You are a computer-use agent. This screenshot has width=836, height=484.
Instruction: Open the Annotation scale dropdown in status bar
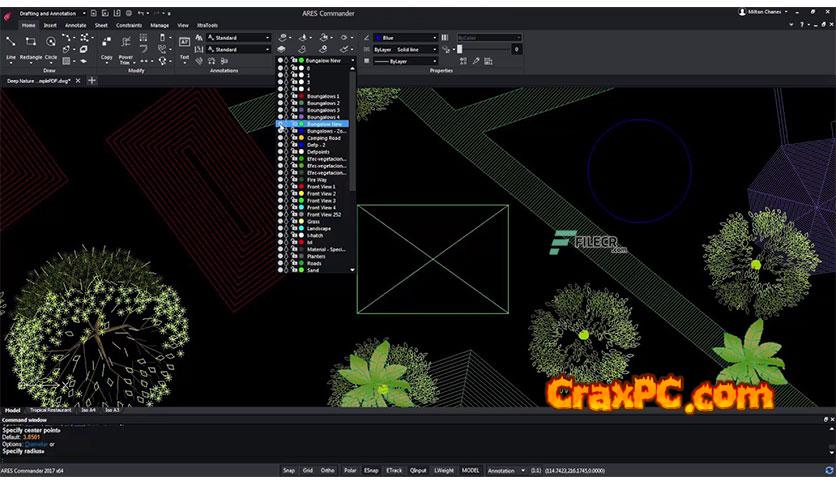tap(523, 470)
